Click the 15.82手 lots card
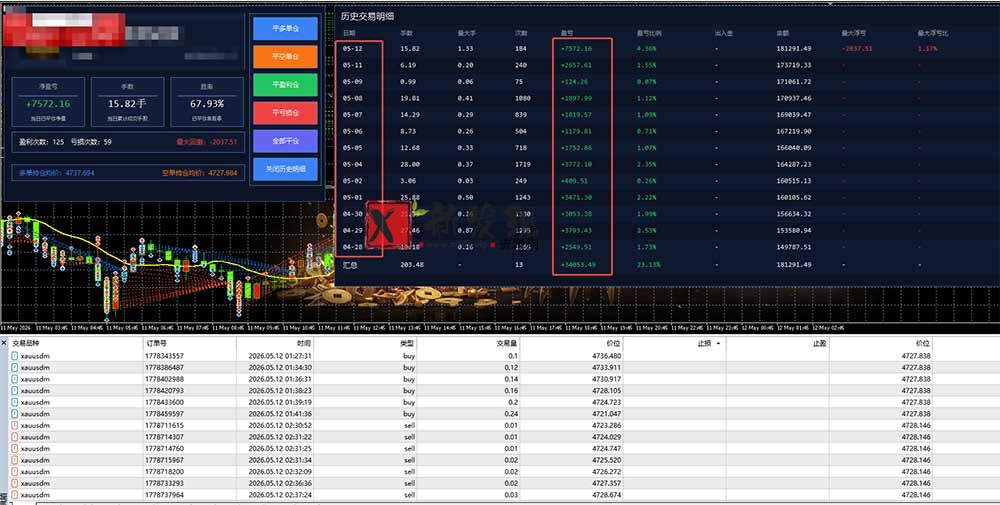 [127, 102]
